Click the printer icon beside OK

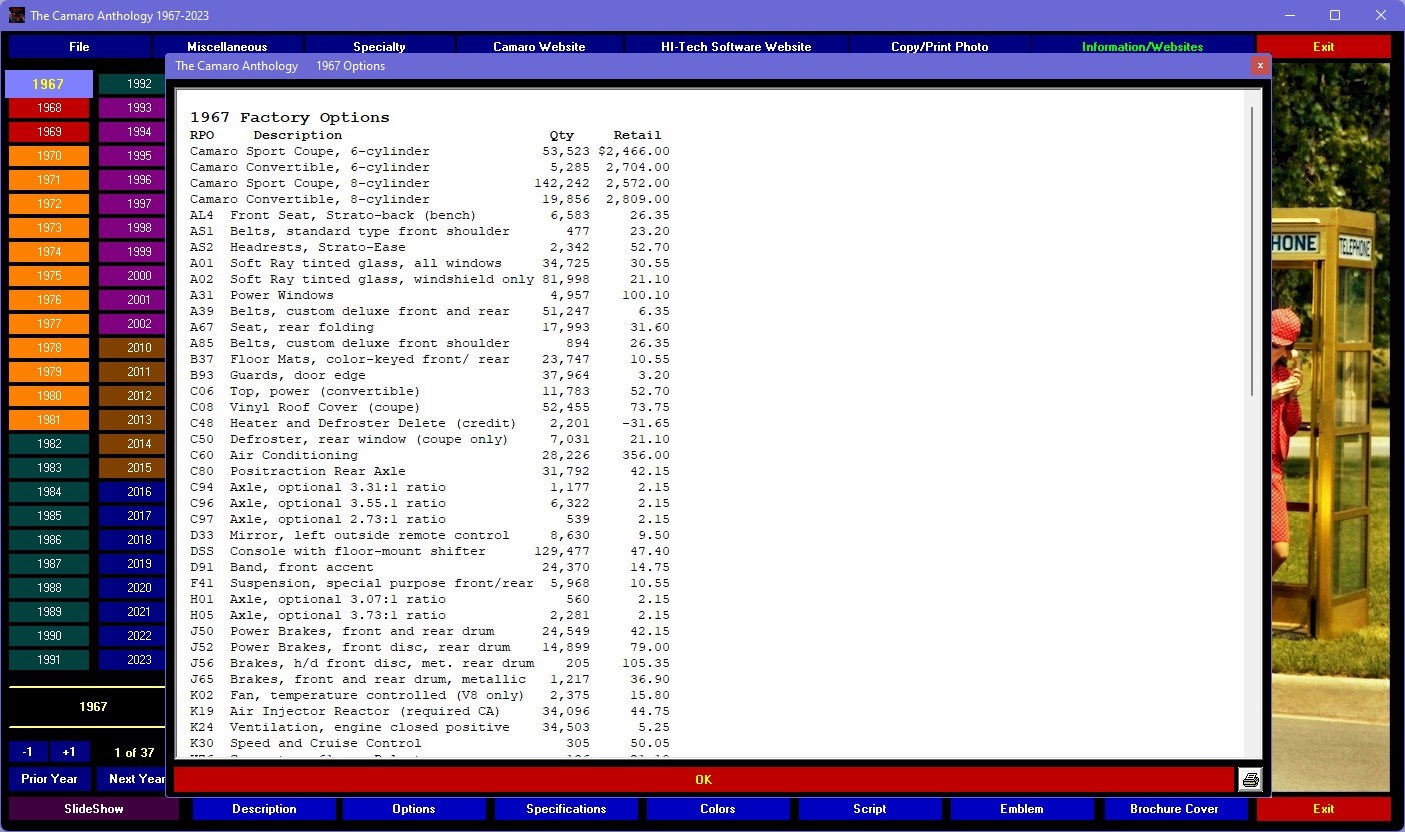[x=1250, y=779]
